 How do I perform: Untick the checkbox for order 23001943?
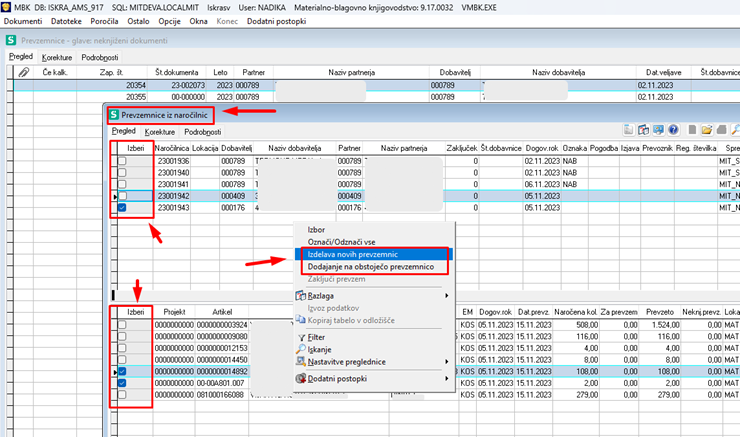(x=122, y=208)
